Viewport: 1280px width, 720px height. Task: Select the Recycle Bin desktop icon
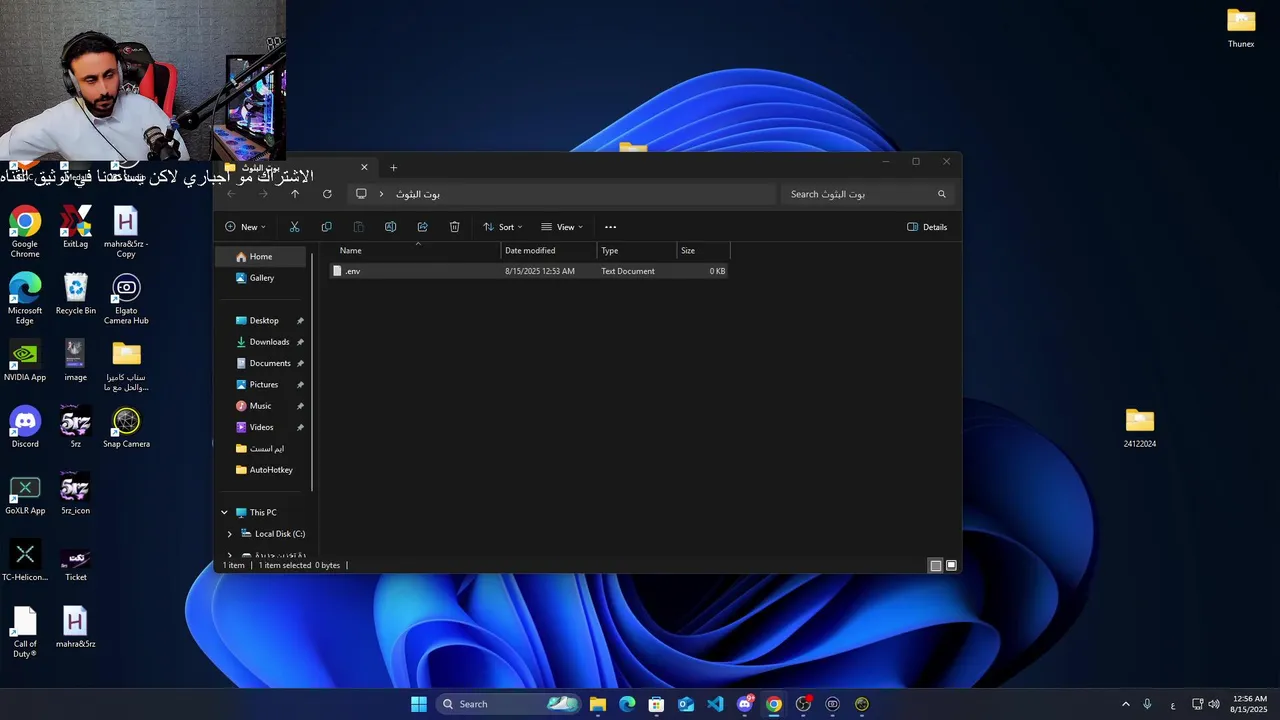75,294
